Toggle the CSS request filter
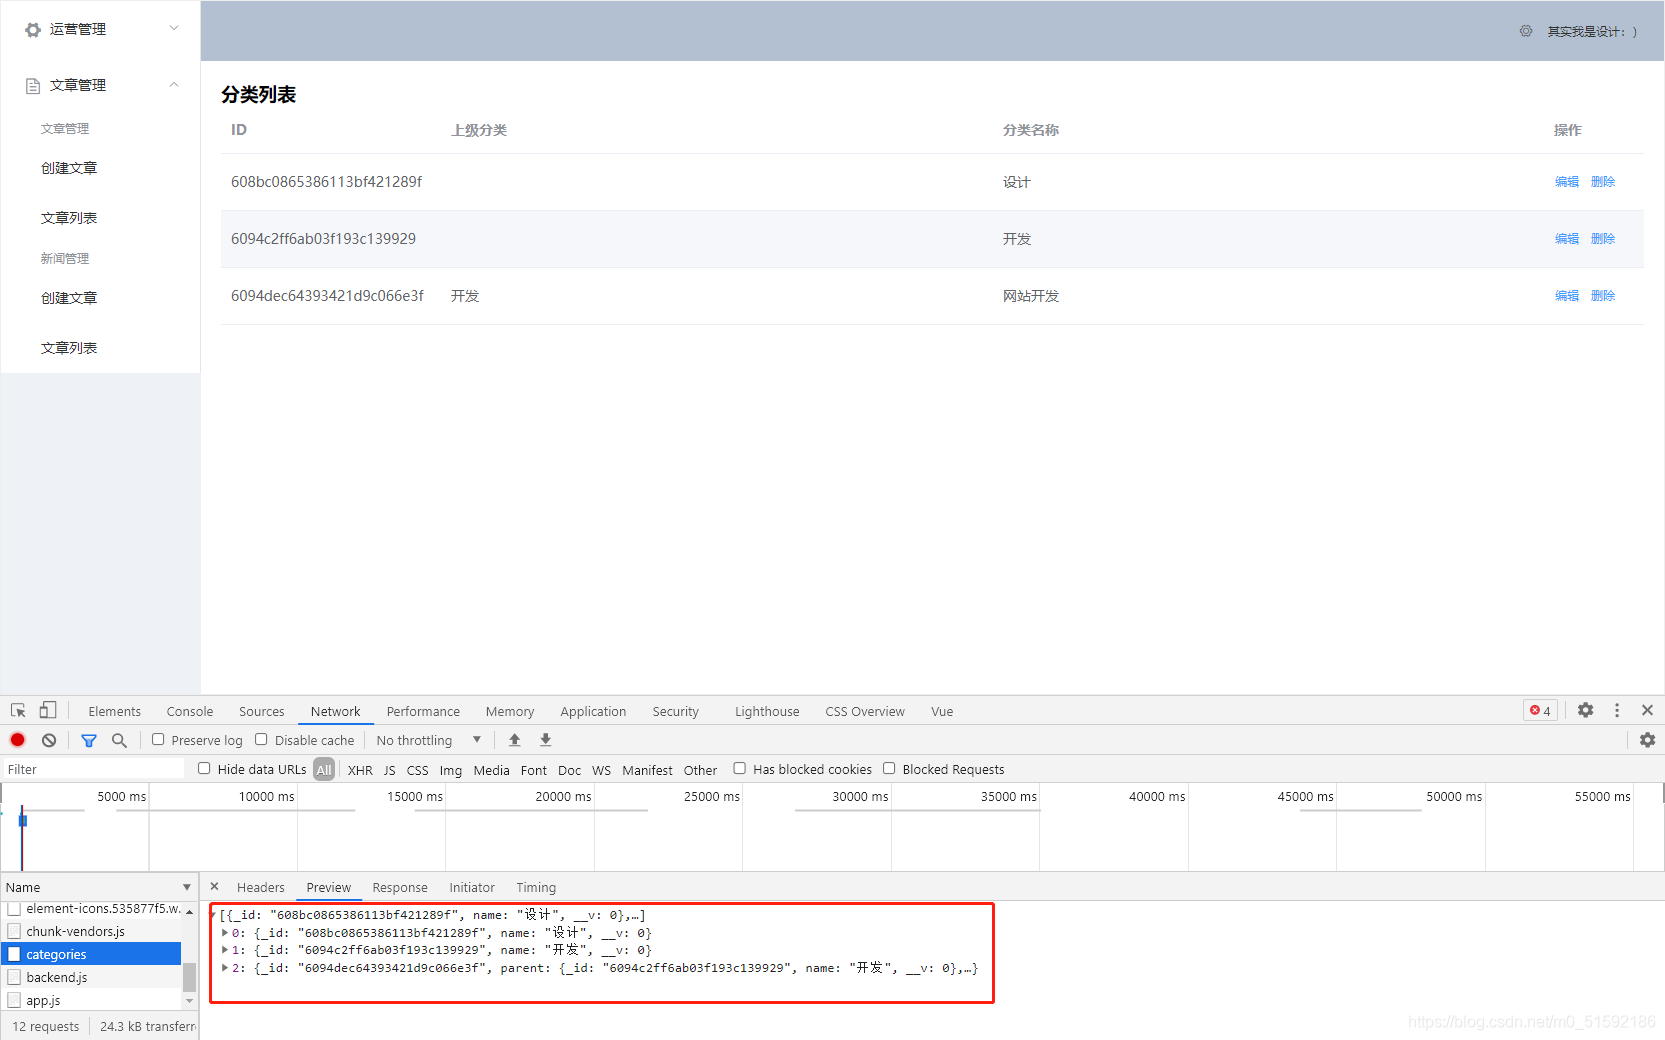The image size is (1665, 1040). coord(417,770)
